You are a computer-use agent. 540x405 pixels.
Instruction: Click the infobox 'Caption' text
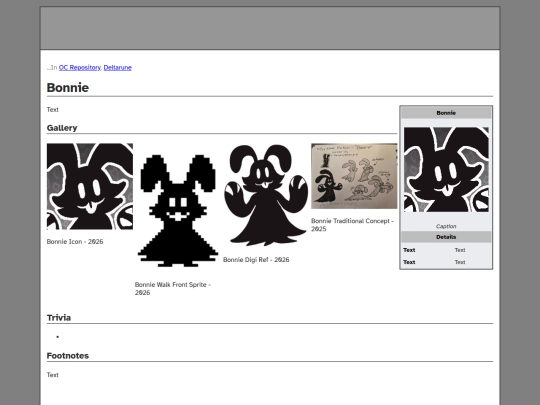pos(446,226)
